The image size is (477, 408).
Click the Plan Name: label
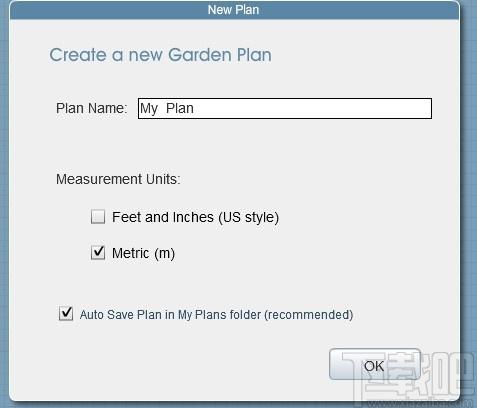click(x=92, y=108)
